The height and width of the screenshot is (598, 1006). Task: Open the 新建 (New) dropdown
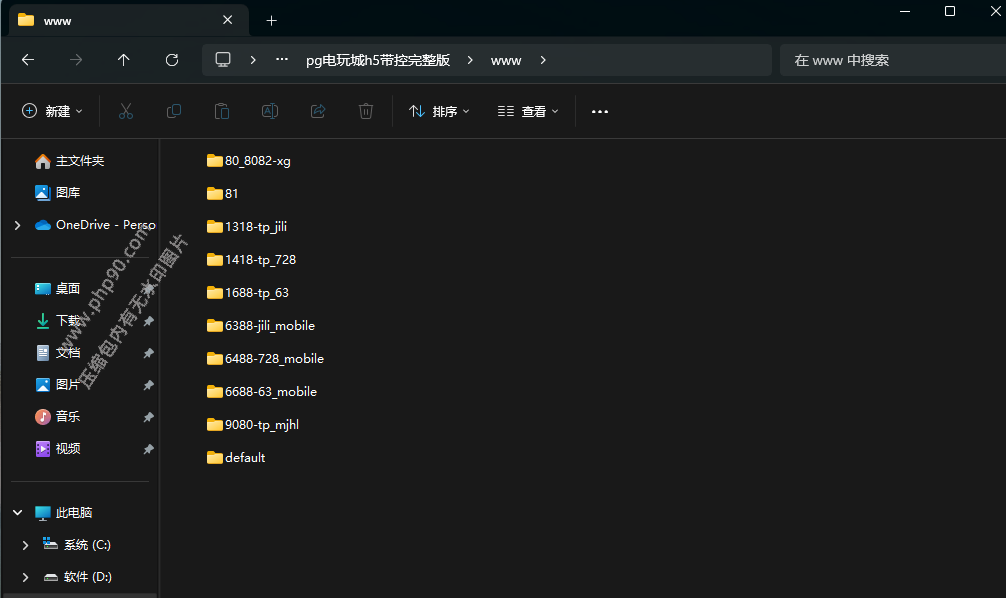tap(52, 111)
